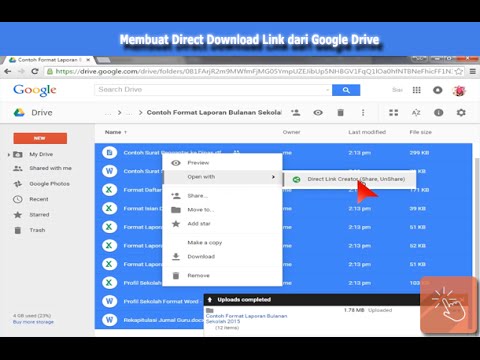Choose Remove in the context menu
This screenshot has width=480, height=360.
(x=222, y=276)
